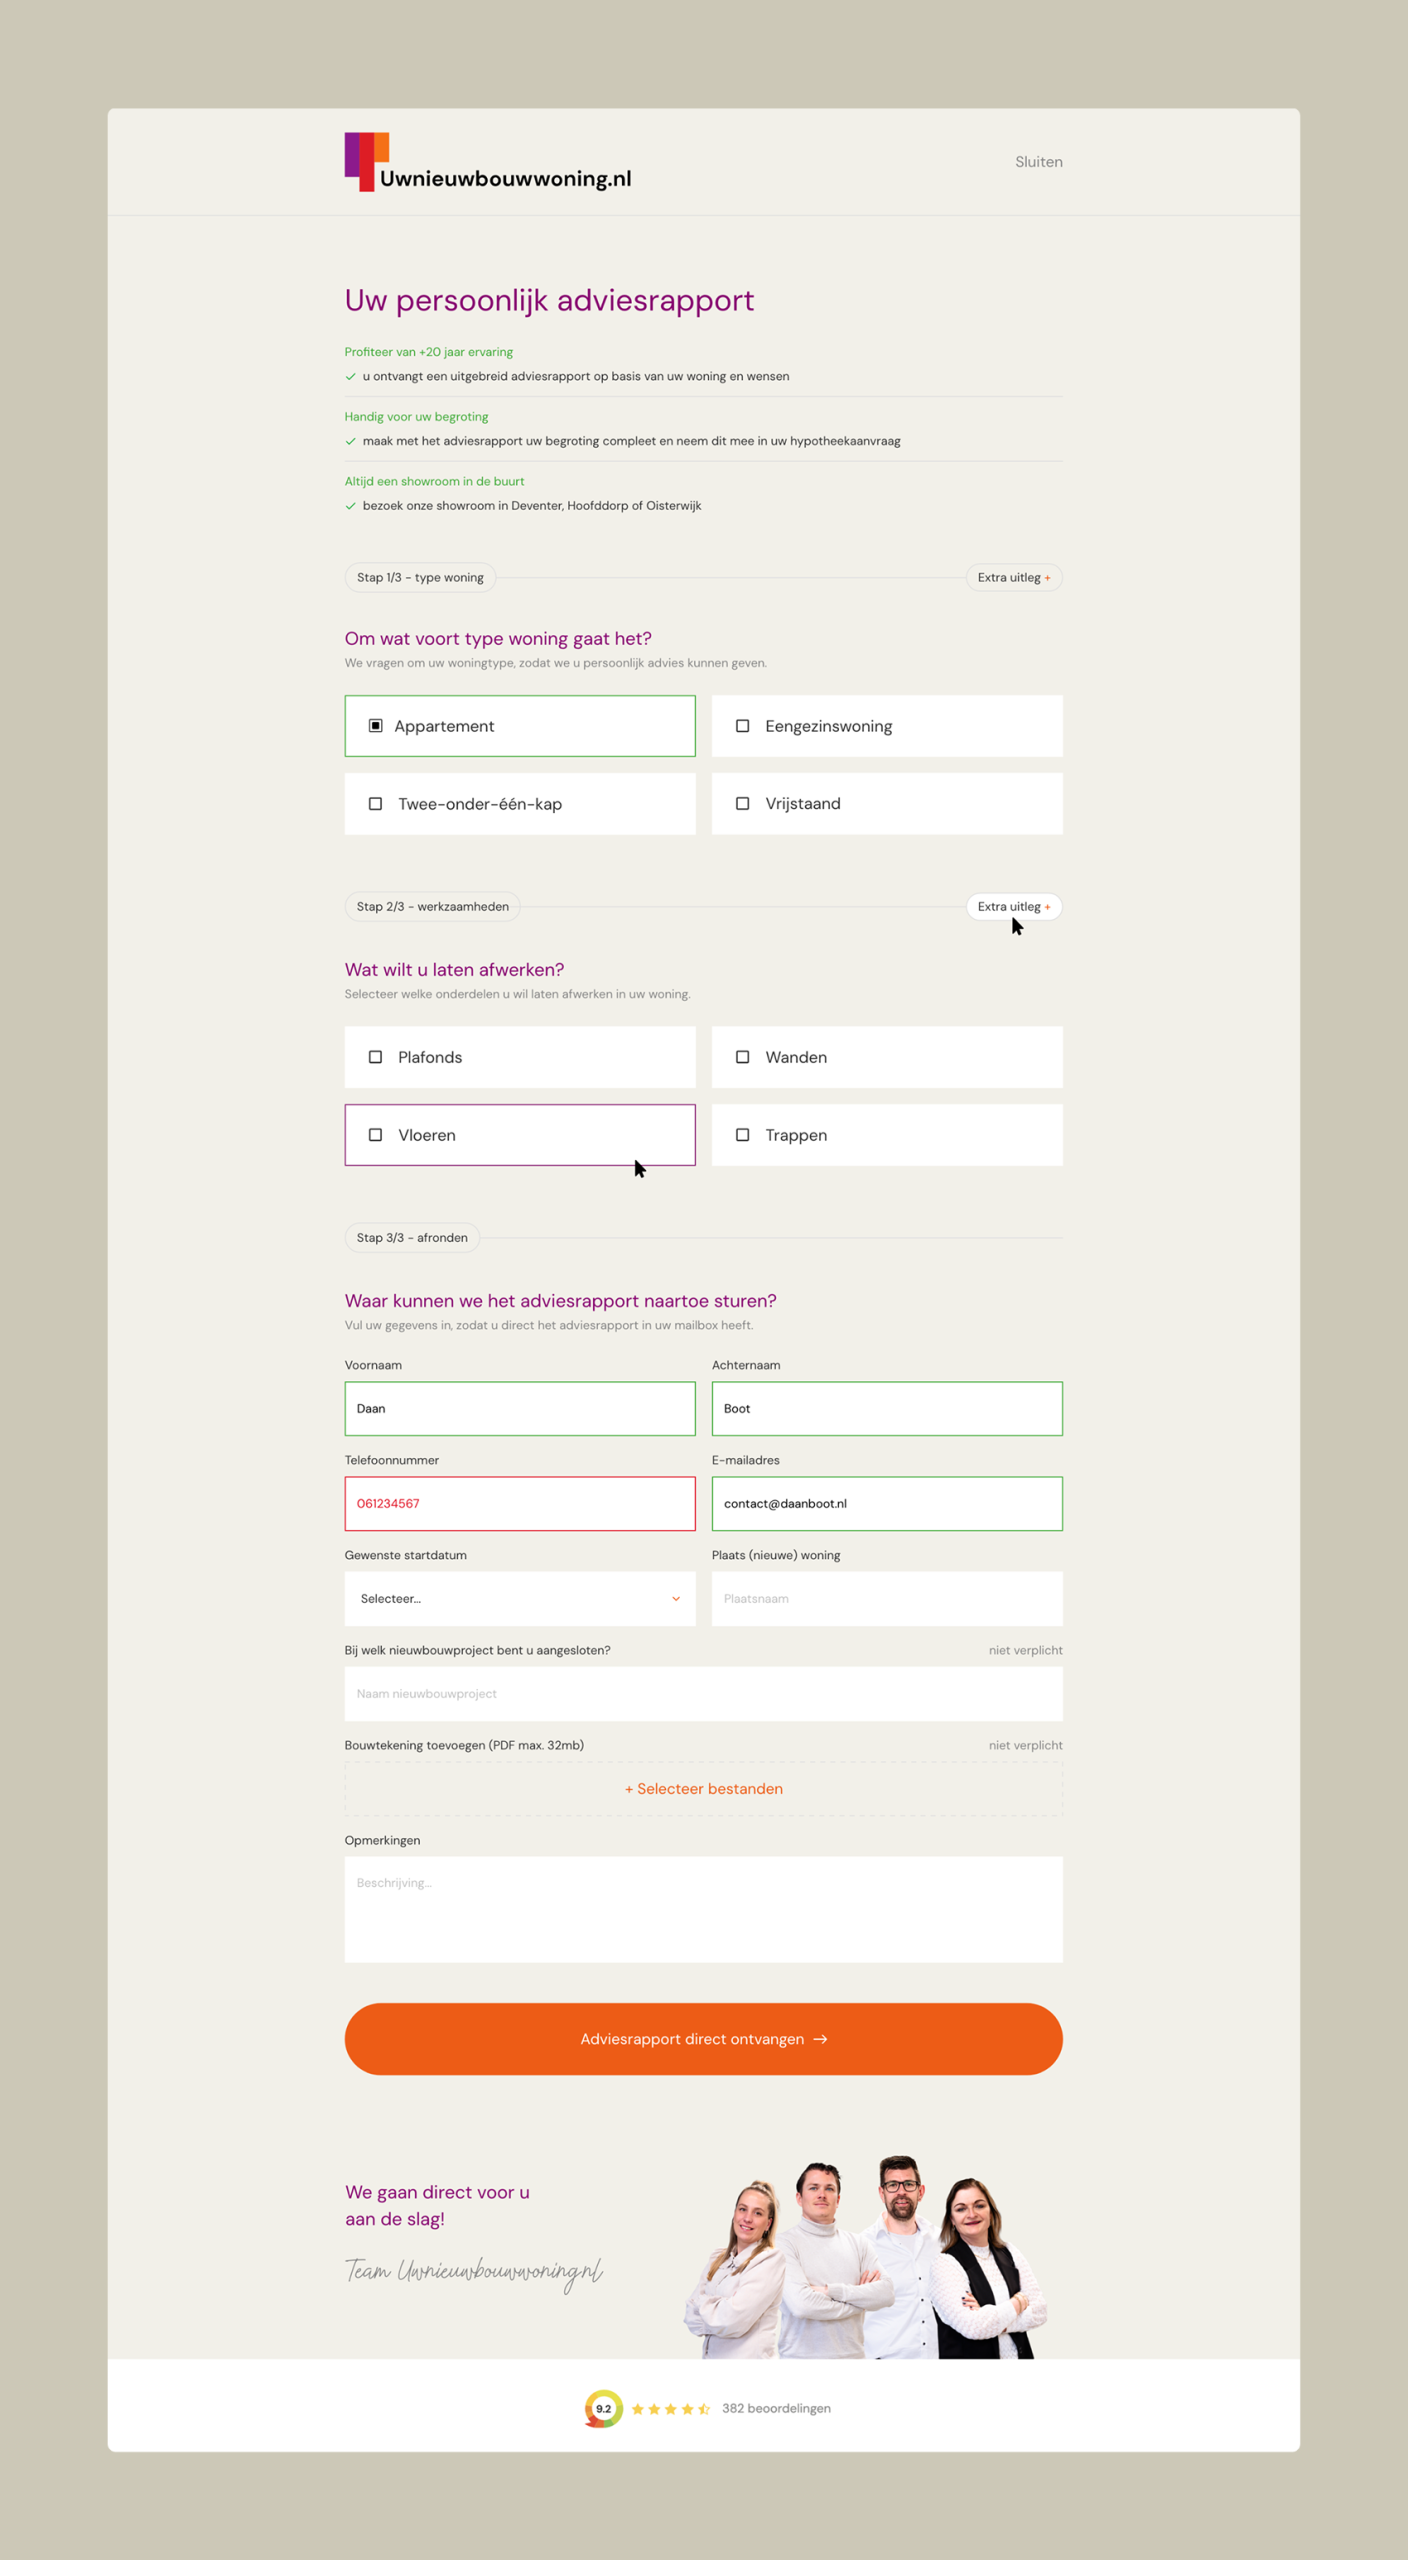Click the Plaatsnaam input field
The width and height of the screenshot is (1408, 2560).
(x=886, y=1598)
